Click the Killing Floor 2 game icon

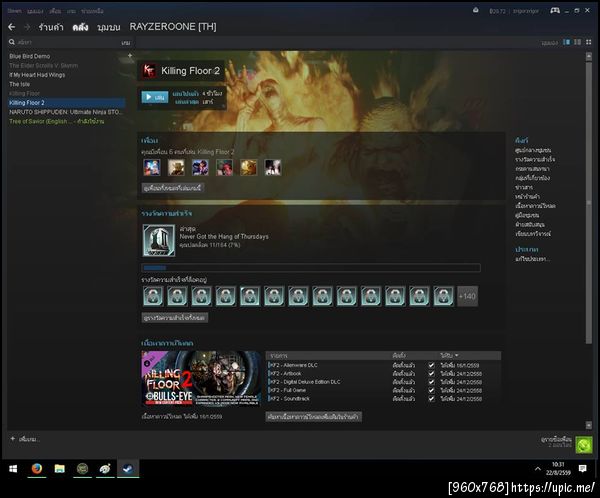coord(149,71)
